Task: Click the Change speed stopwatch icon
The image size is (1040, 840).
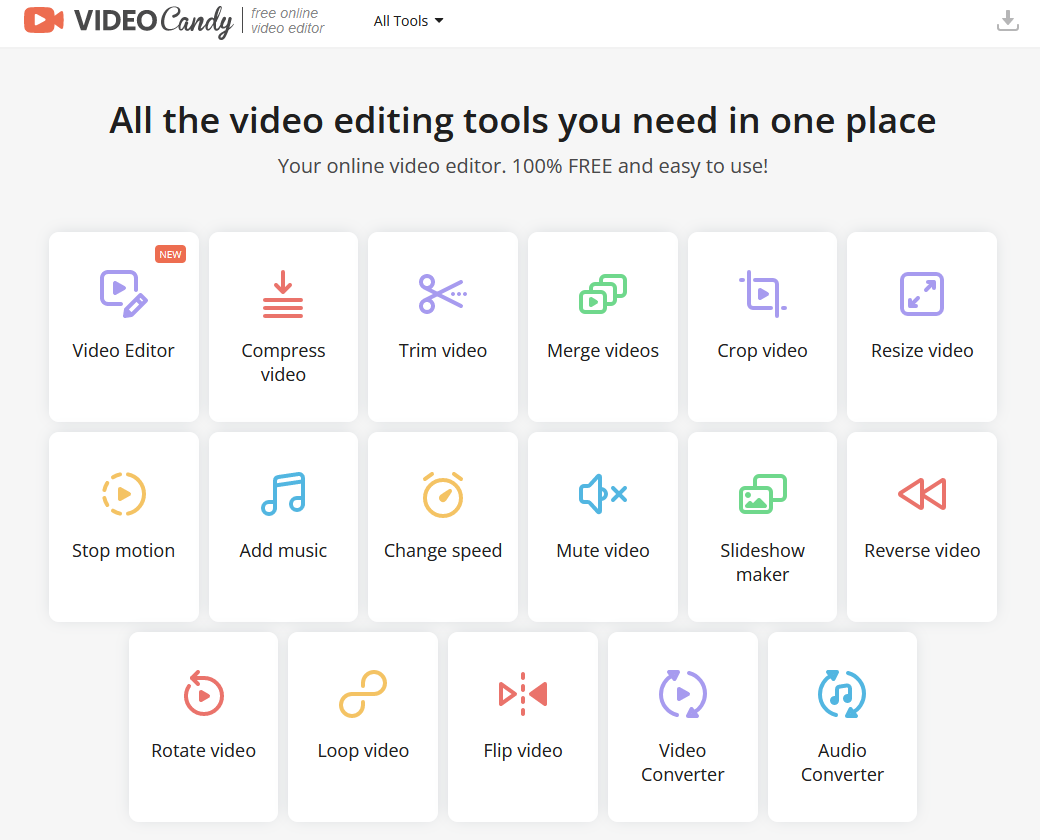Action: (x=442, y=494)
